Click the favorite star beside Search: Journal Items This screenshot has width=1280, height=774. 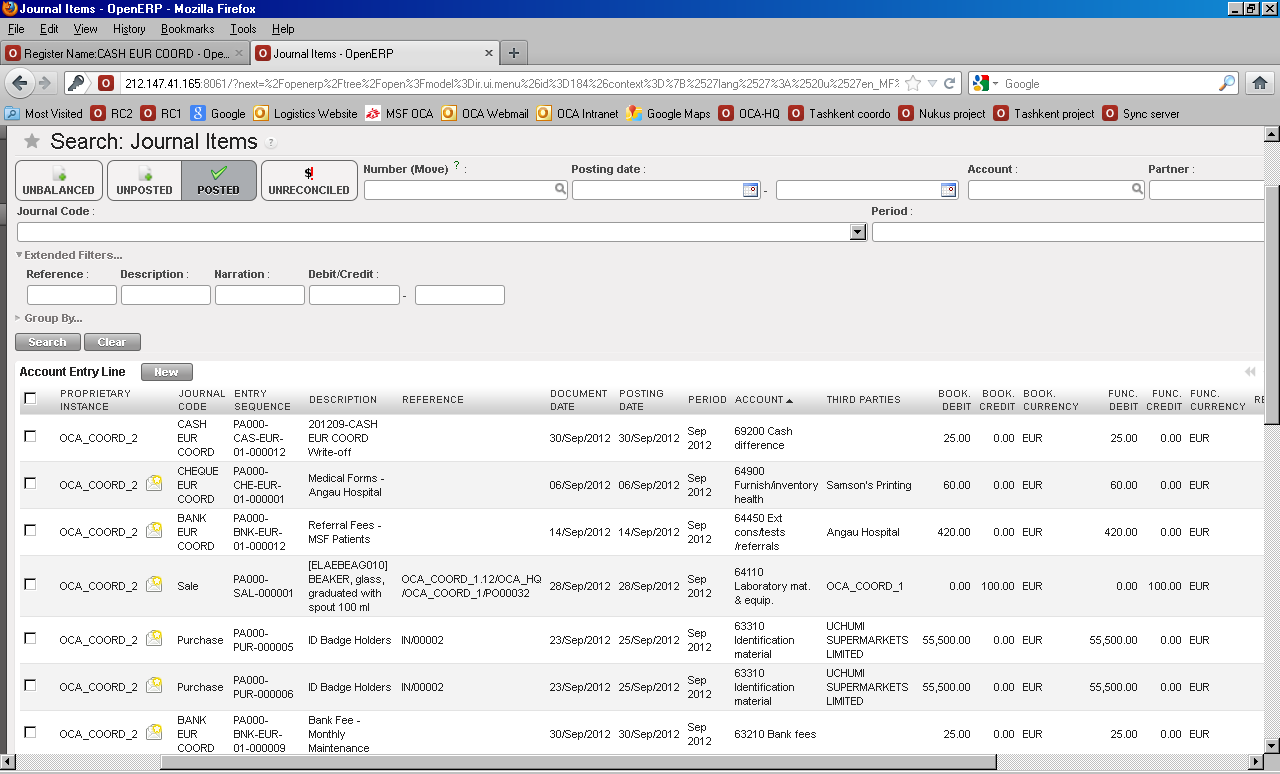[32, 142]
